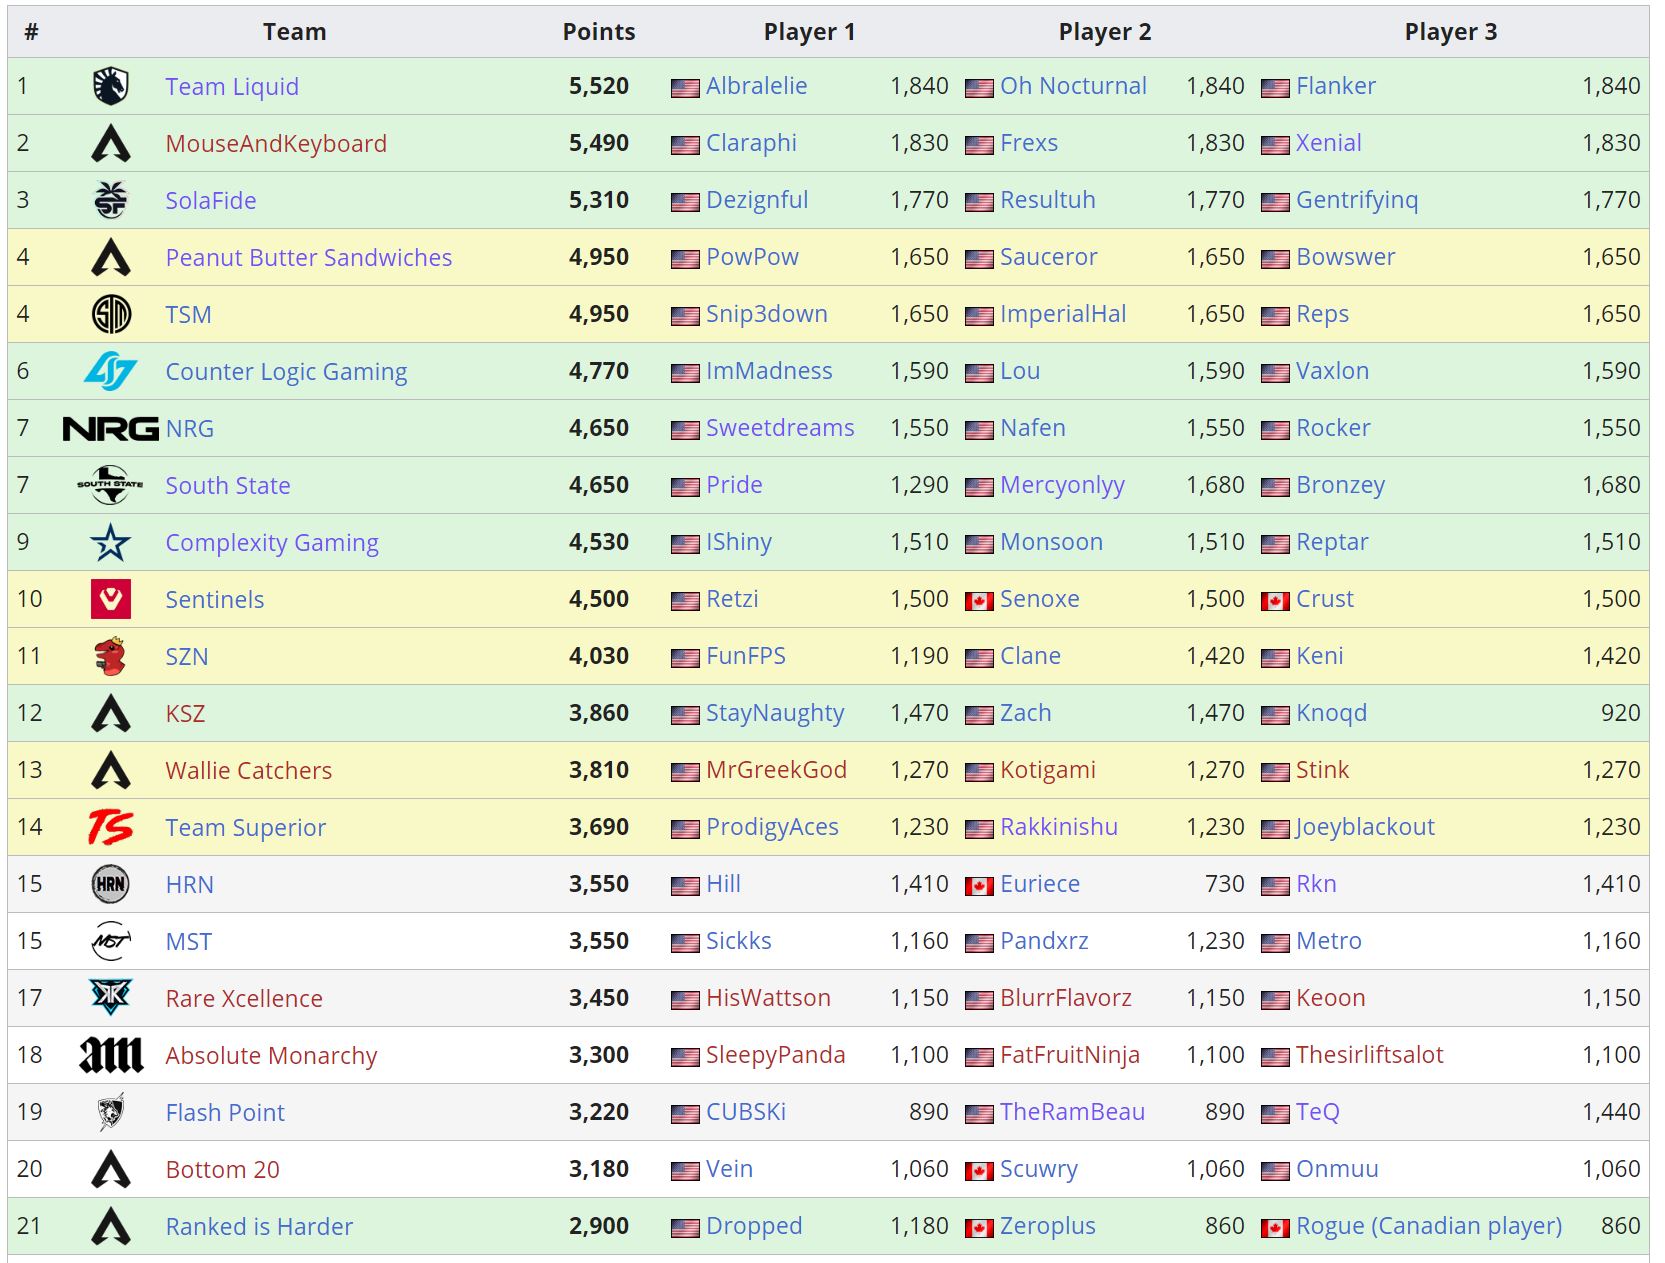Open the MouseAndKeyboard team link
Viewport: 1665px width, 1263px height.
[276, 143]
